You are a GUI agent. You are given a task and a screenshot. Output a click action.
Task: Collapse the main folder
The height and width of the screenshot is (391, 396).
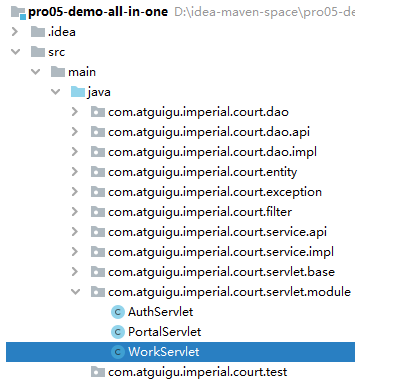pos(35,72)
